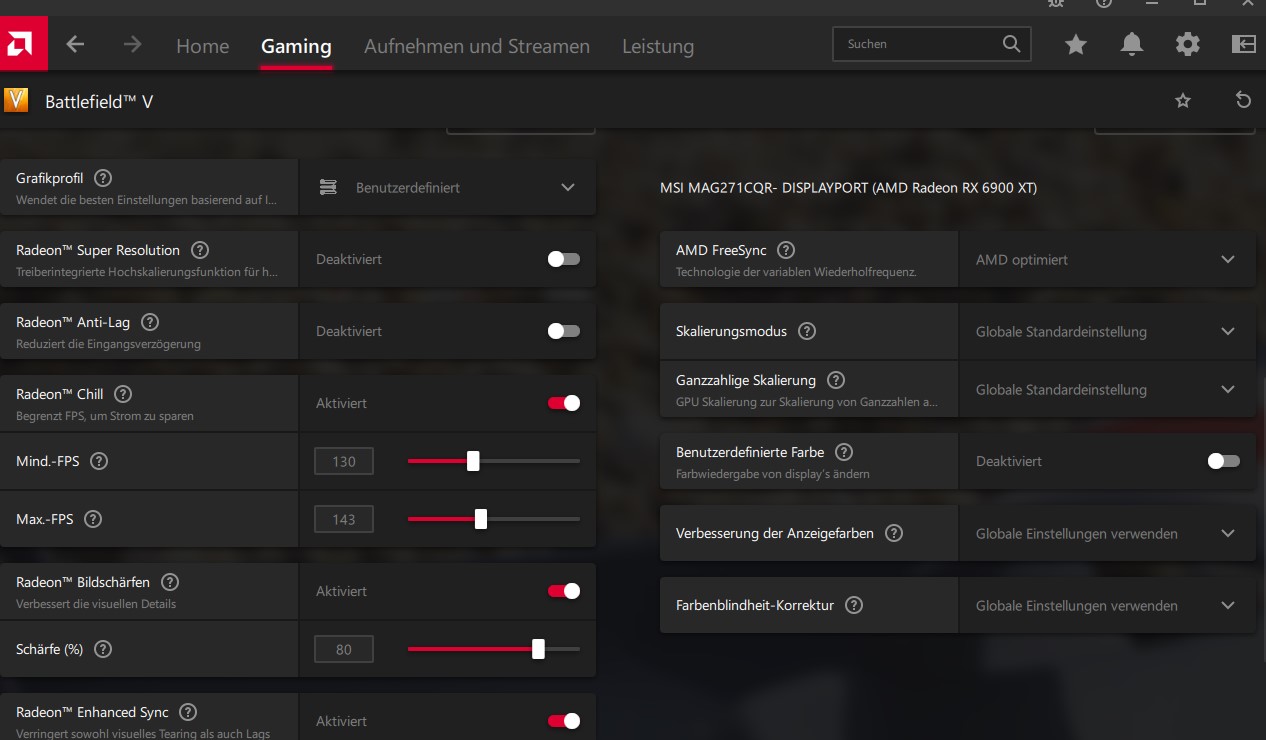Switch to the Home tab
Viewport: 1266px width, 740px height.
click(x=202, y=46)
